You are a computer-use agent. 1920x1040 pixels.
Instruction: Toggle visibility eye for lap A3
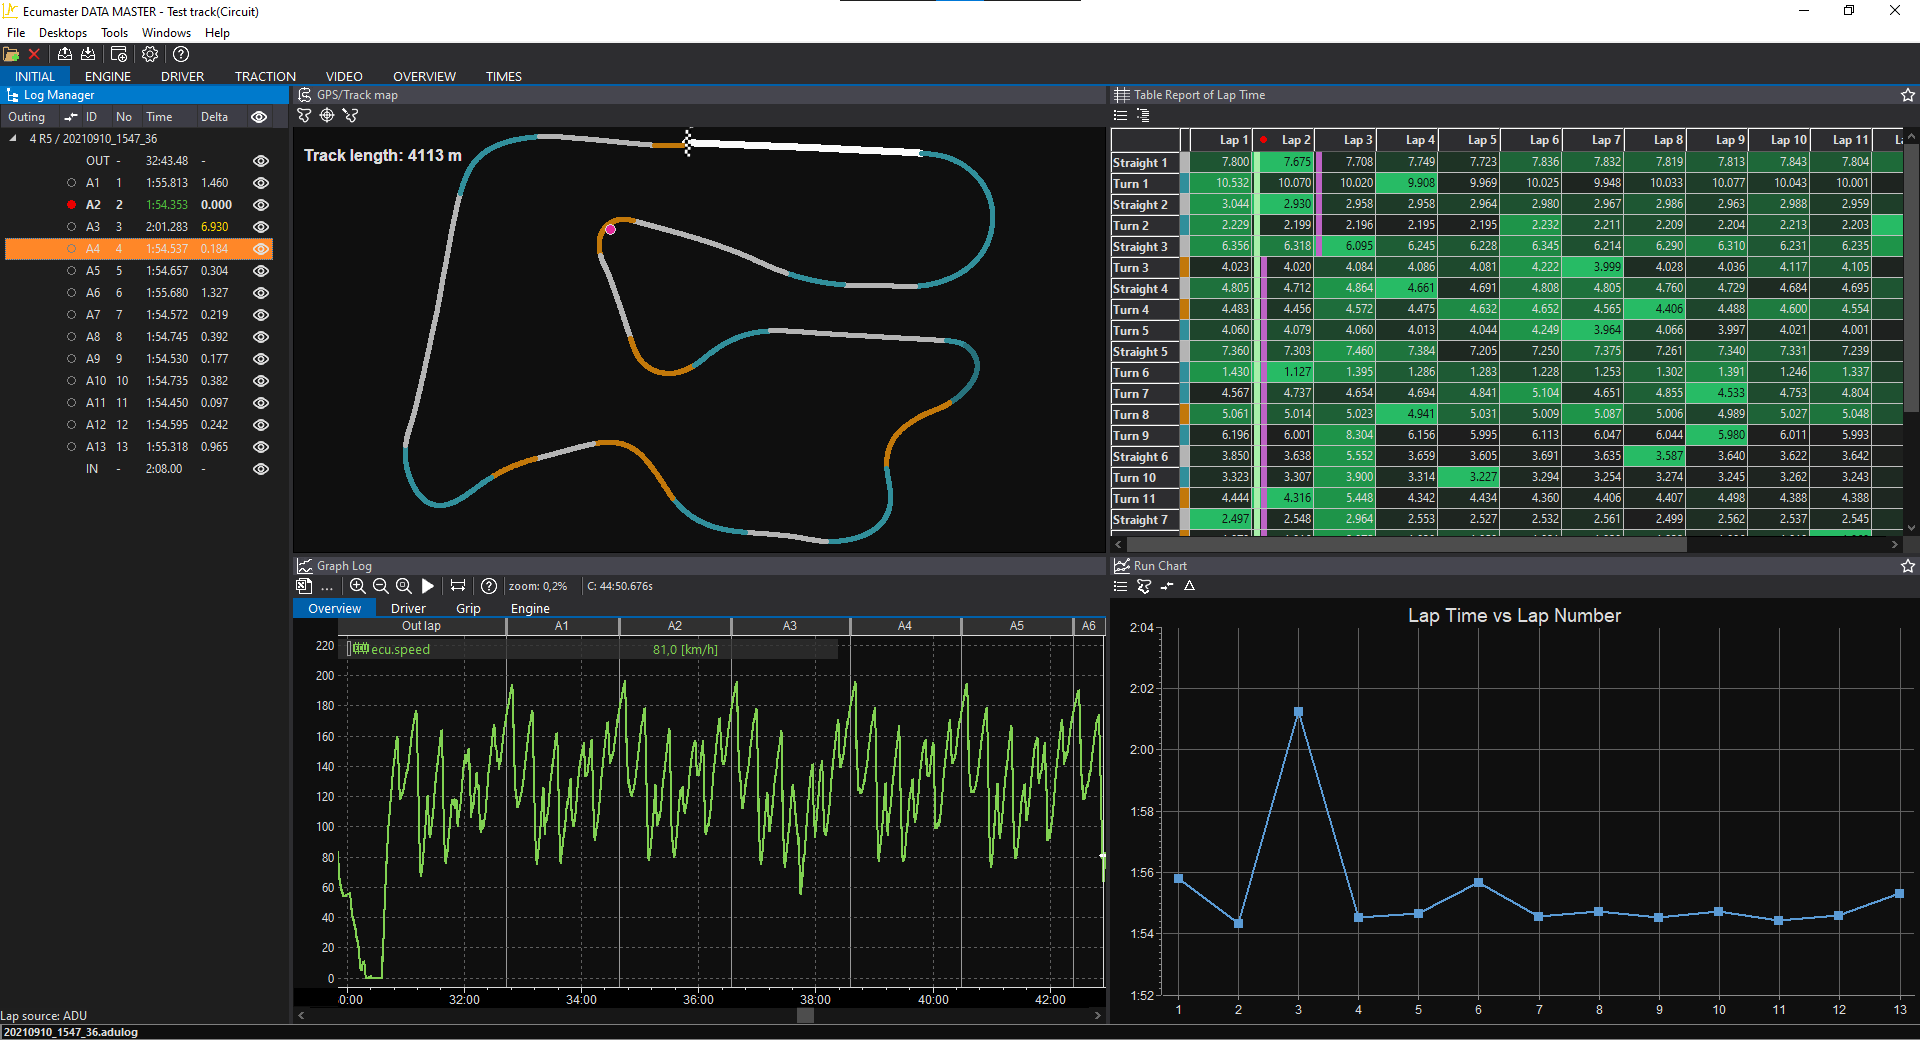pos(261,227)
